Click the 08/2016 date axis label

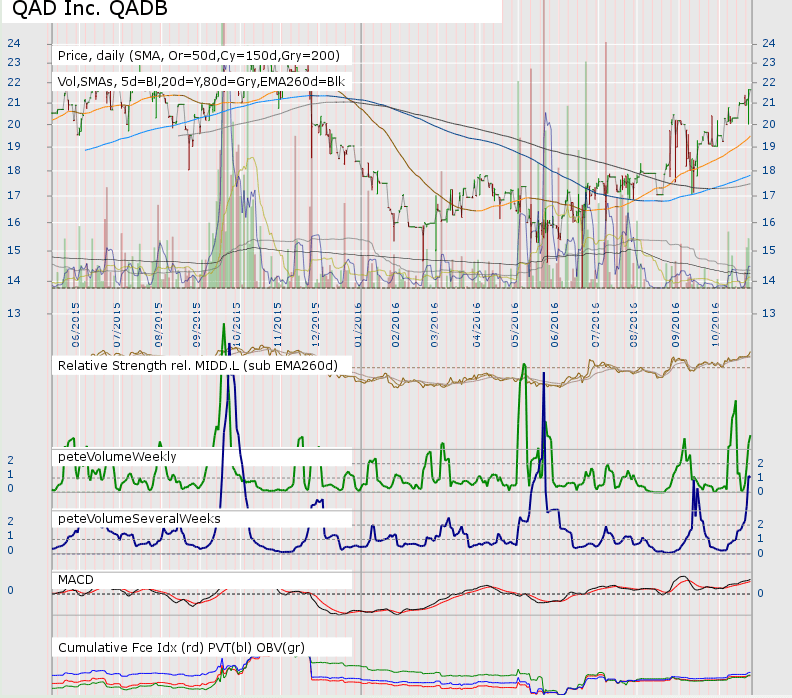(634, 325)
